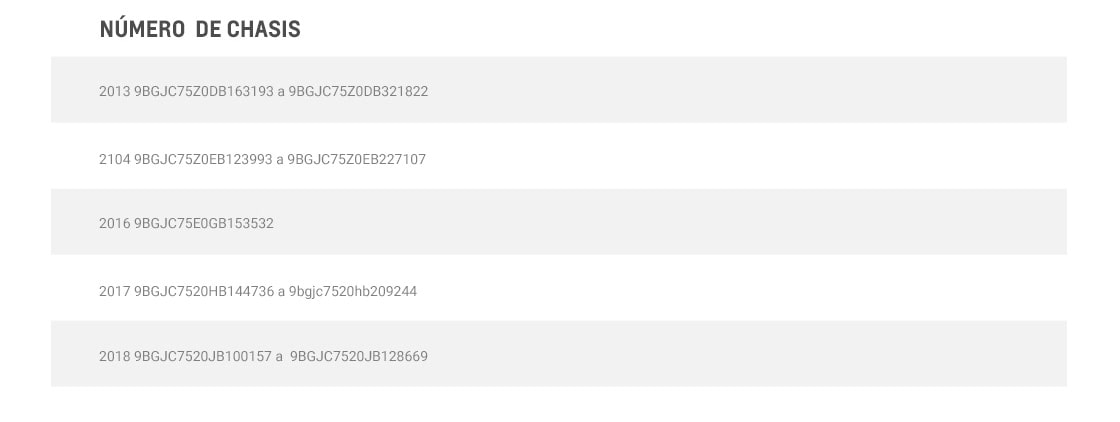Click the VIN 9BGJC75E0GB153532
1120x422 pixels.
click(x=204, y=223)
